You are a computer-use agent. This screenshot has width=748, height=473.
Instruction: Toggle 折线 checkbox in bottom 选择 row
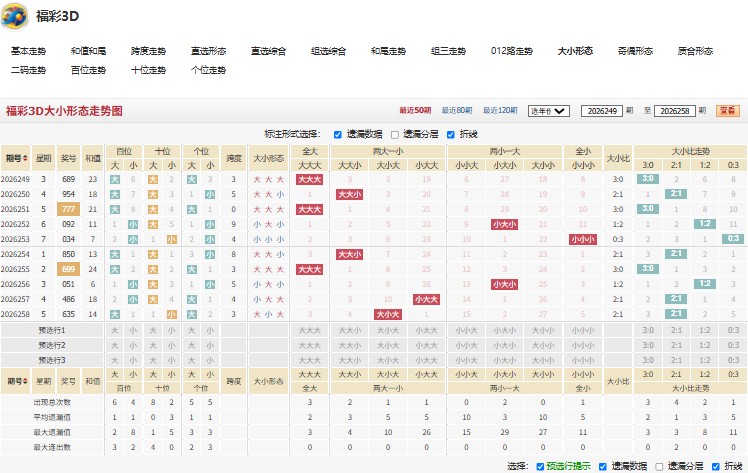tap(716, 466)
